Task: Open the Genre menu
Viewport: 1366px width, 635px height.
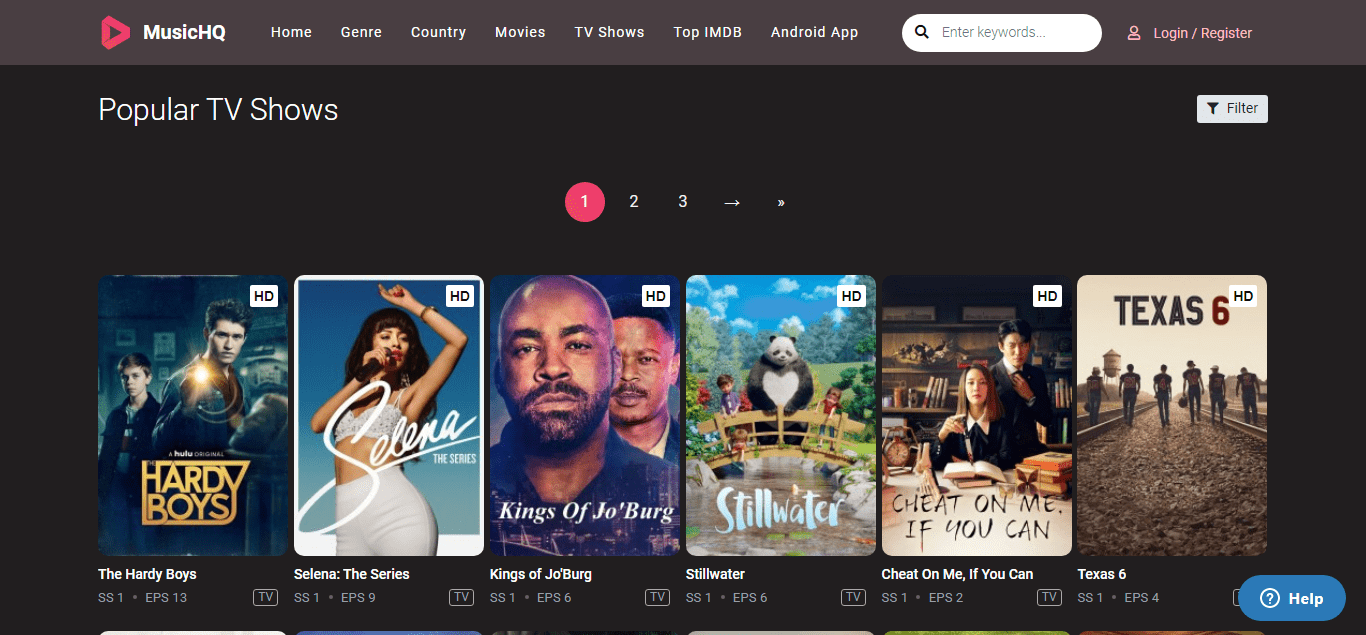Action: (361, 33)
